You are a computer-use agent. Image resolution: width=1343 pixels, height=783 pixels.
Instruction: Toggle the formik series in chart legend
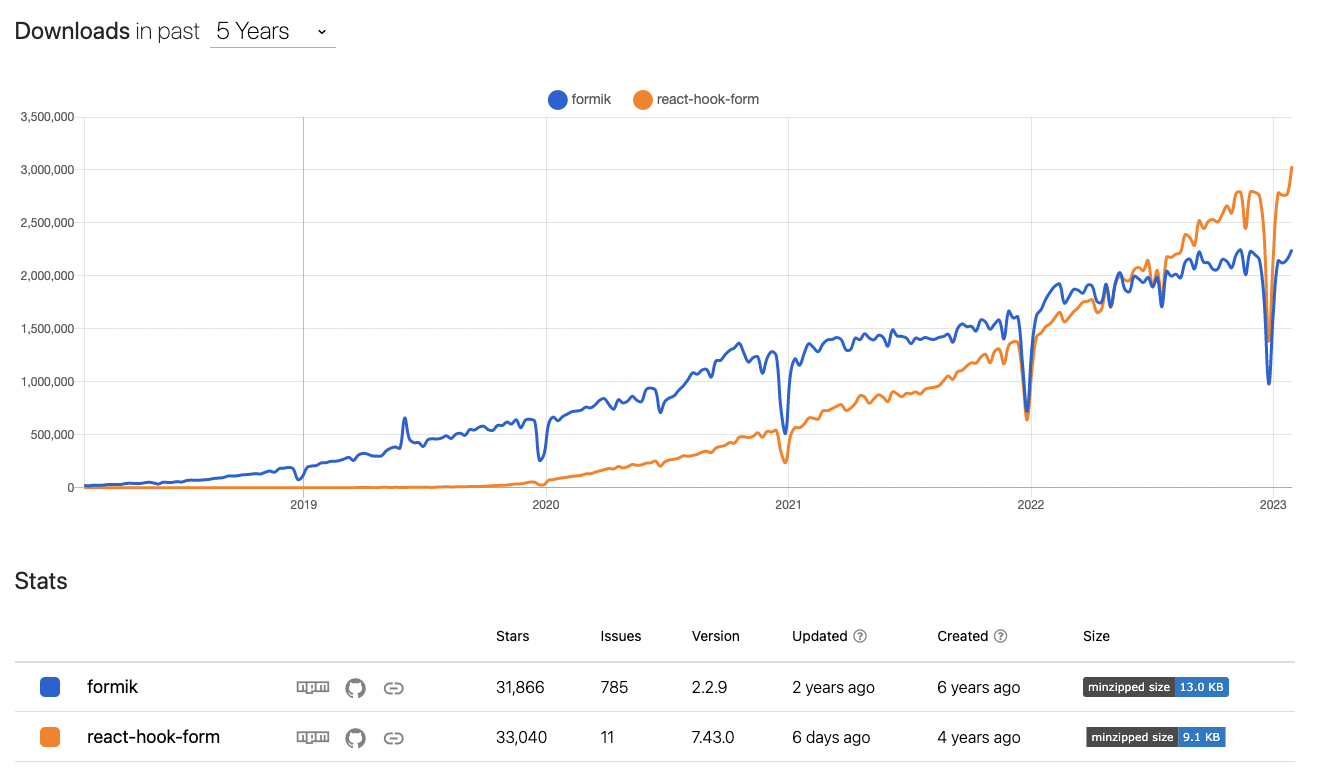coord(579,99)
